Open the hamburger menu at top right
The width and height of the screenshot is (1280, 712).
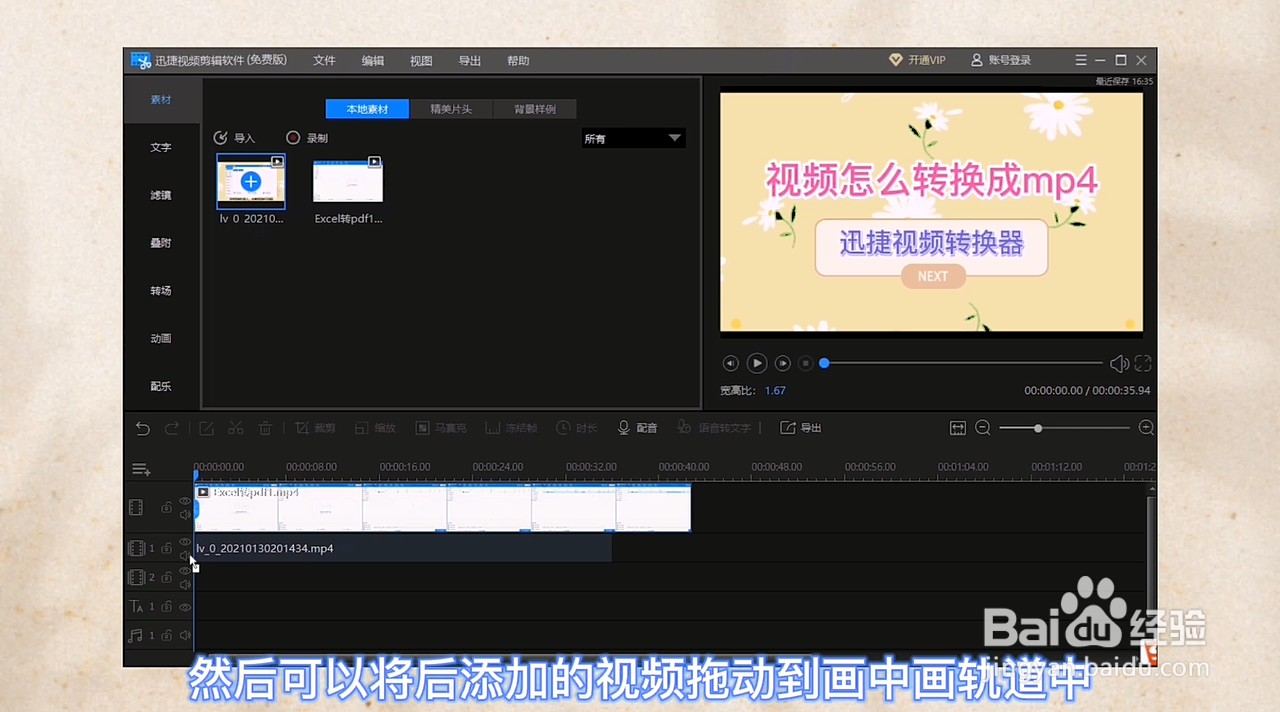1081,60
